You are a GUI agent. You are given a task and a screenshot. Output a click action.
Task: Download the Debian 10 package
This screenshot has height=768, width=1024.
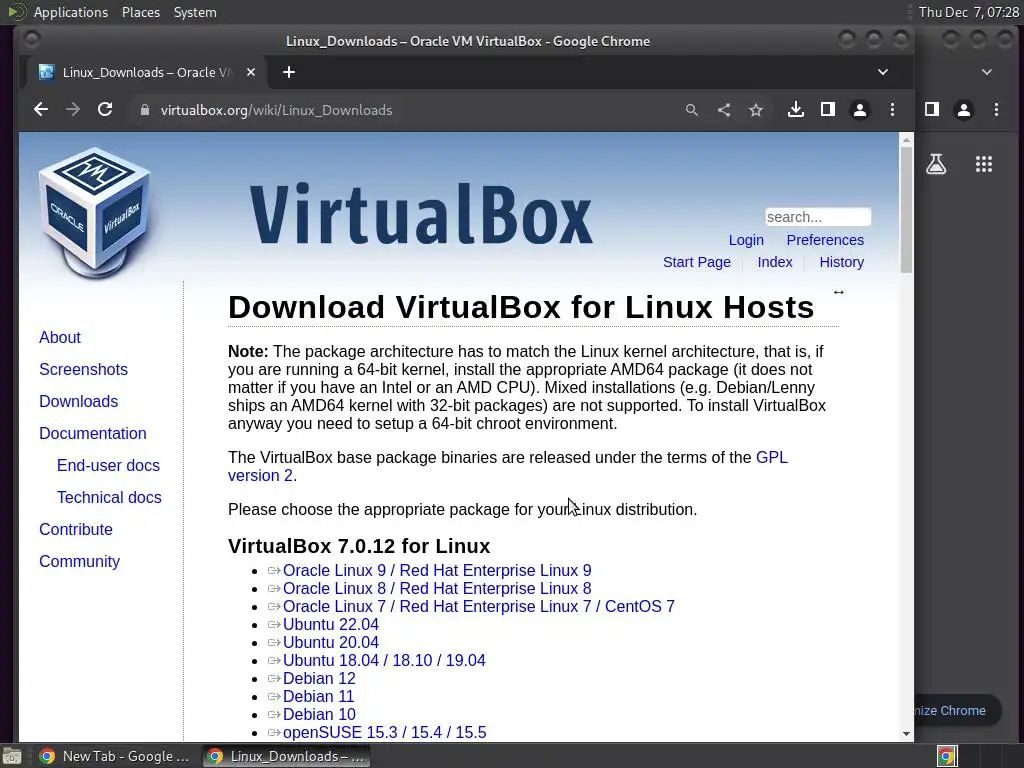pos(319,714)
